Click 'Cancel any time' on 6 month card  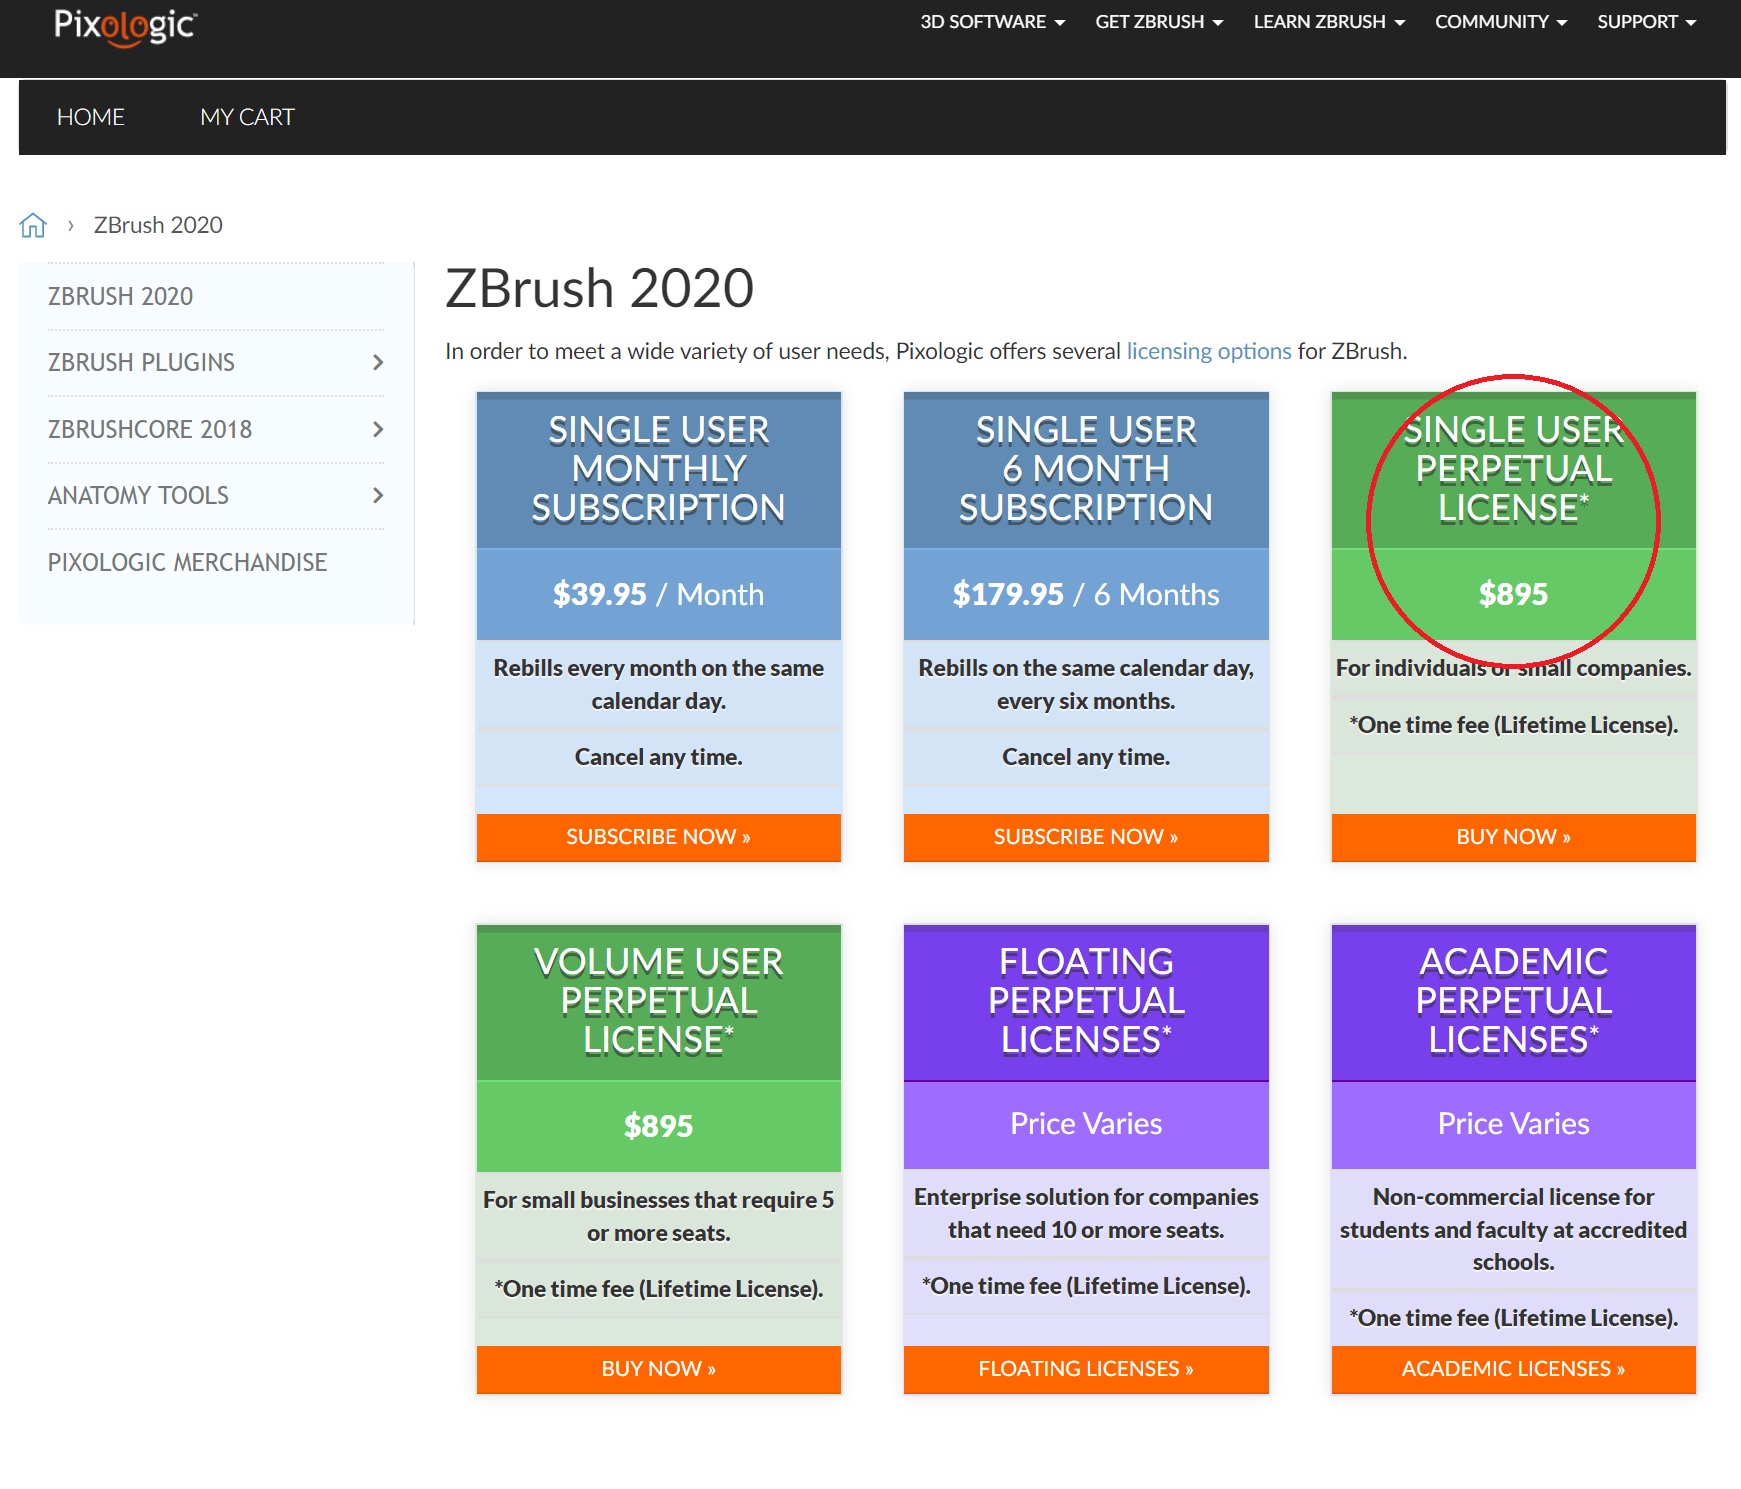1086,758
